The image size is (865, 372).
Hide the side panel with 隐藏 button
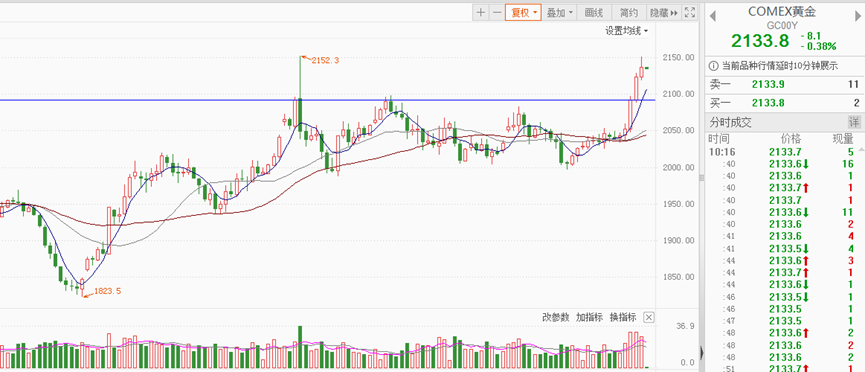point(664,13)
